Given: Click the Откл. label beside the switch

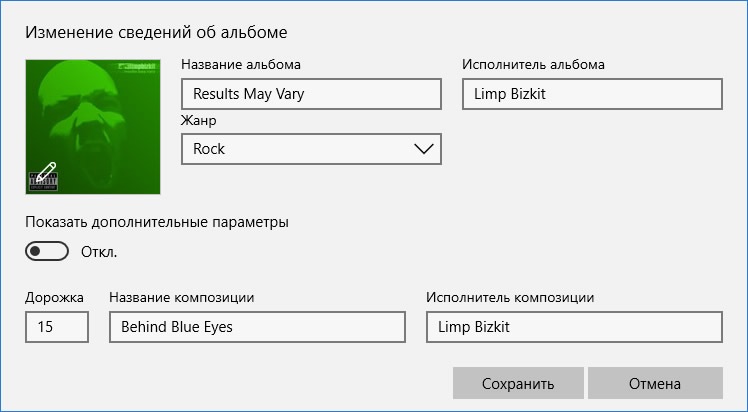Looking at the screenshot, I should [x=99, y=252].
